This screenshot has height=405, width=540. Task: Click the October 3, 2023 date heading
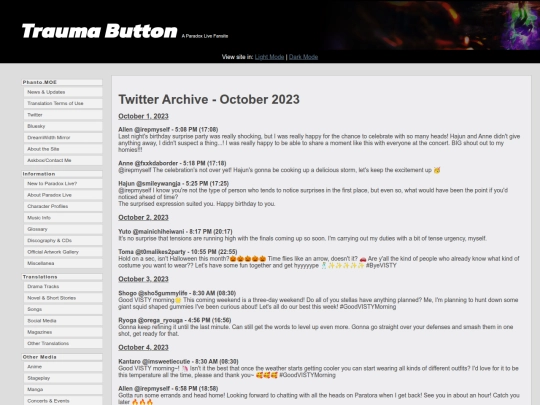(143, 279)
